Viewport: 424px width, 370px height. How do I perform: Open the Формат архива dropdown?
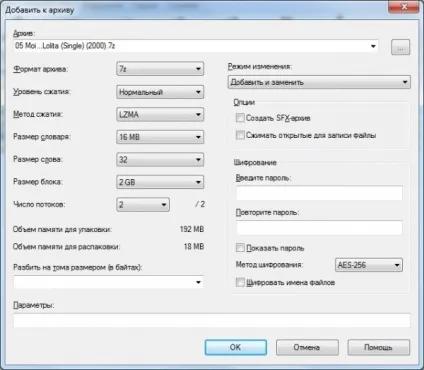[x=160, y=69]
